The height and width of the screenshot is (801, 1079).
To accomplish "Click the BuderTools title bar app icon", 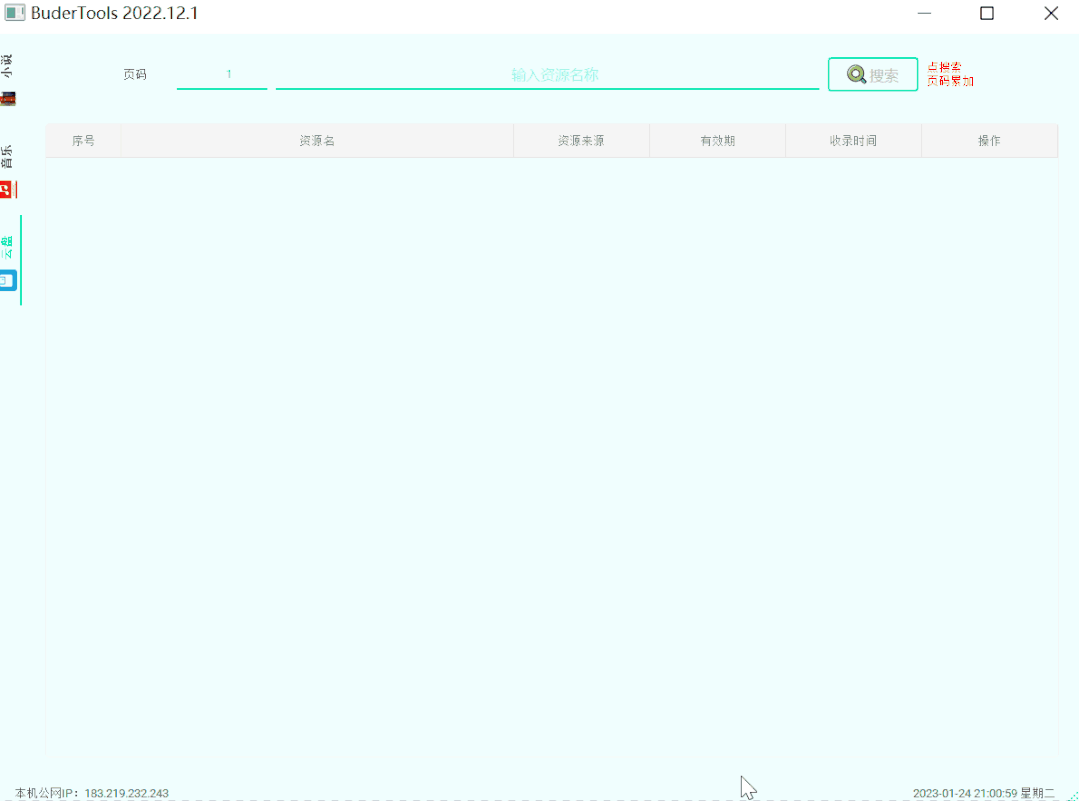I will (x=14, y=13).
